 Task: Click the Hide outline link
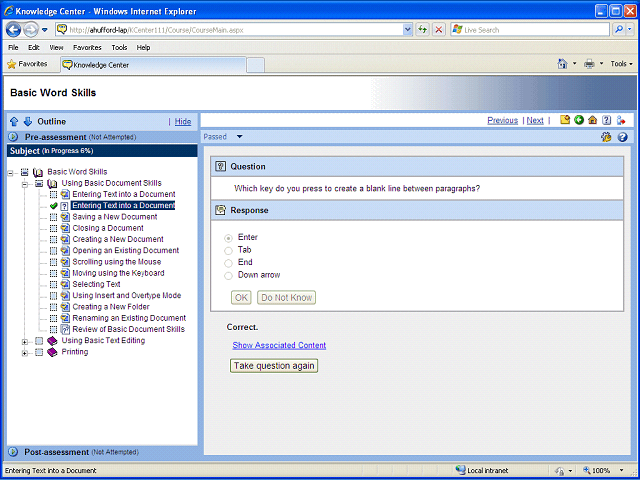[x=183, y=122]
